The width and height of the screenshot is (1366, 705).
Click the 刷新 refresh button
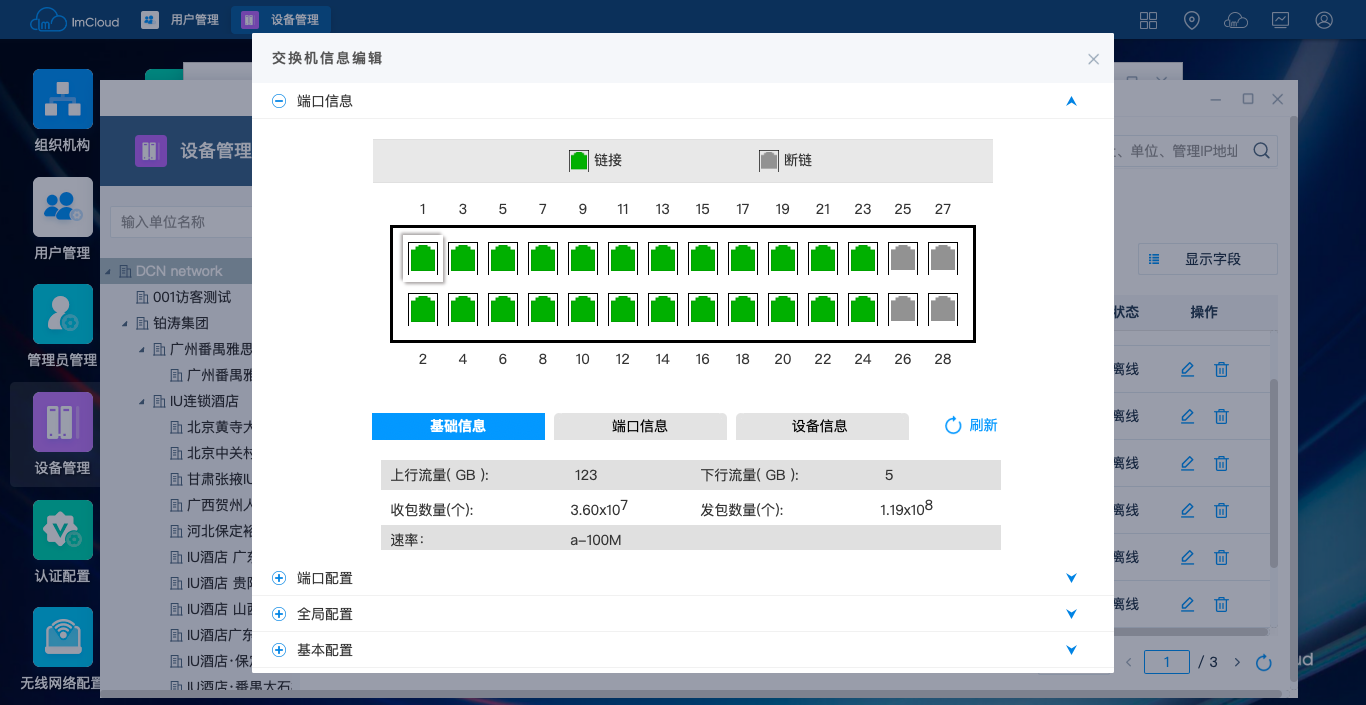tap(971, 425)
